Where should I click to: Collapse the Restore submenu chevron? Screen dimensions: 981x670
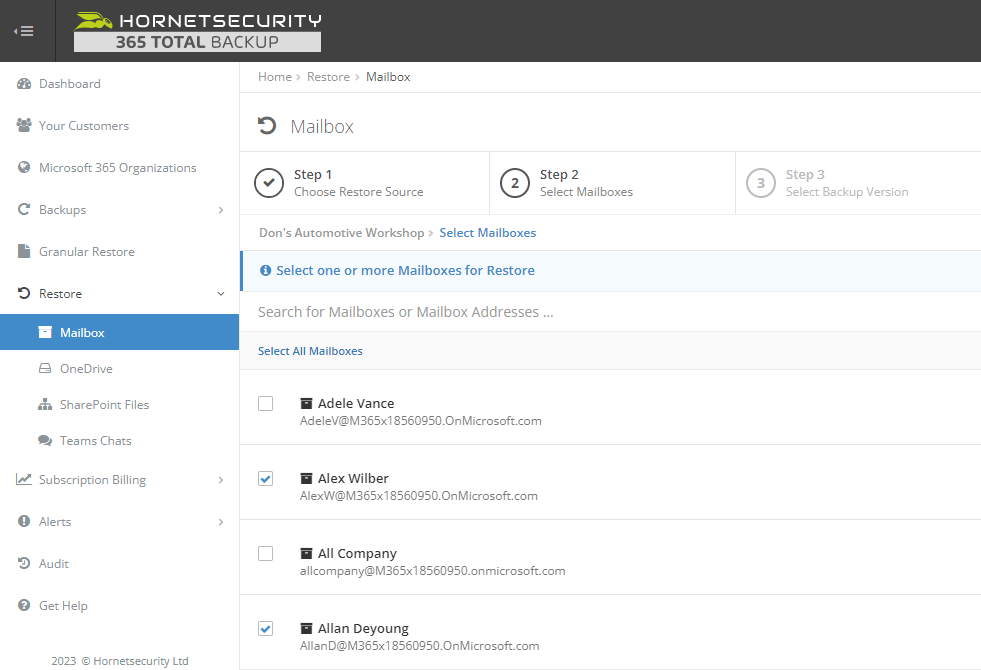[x=221, y=294]
